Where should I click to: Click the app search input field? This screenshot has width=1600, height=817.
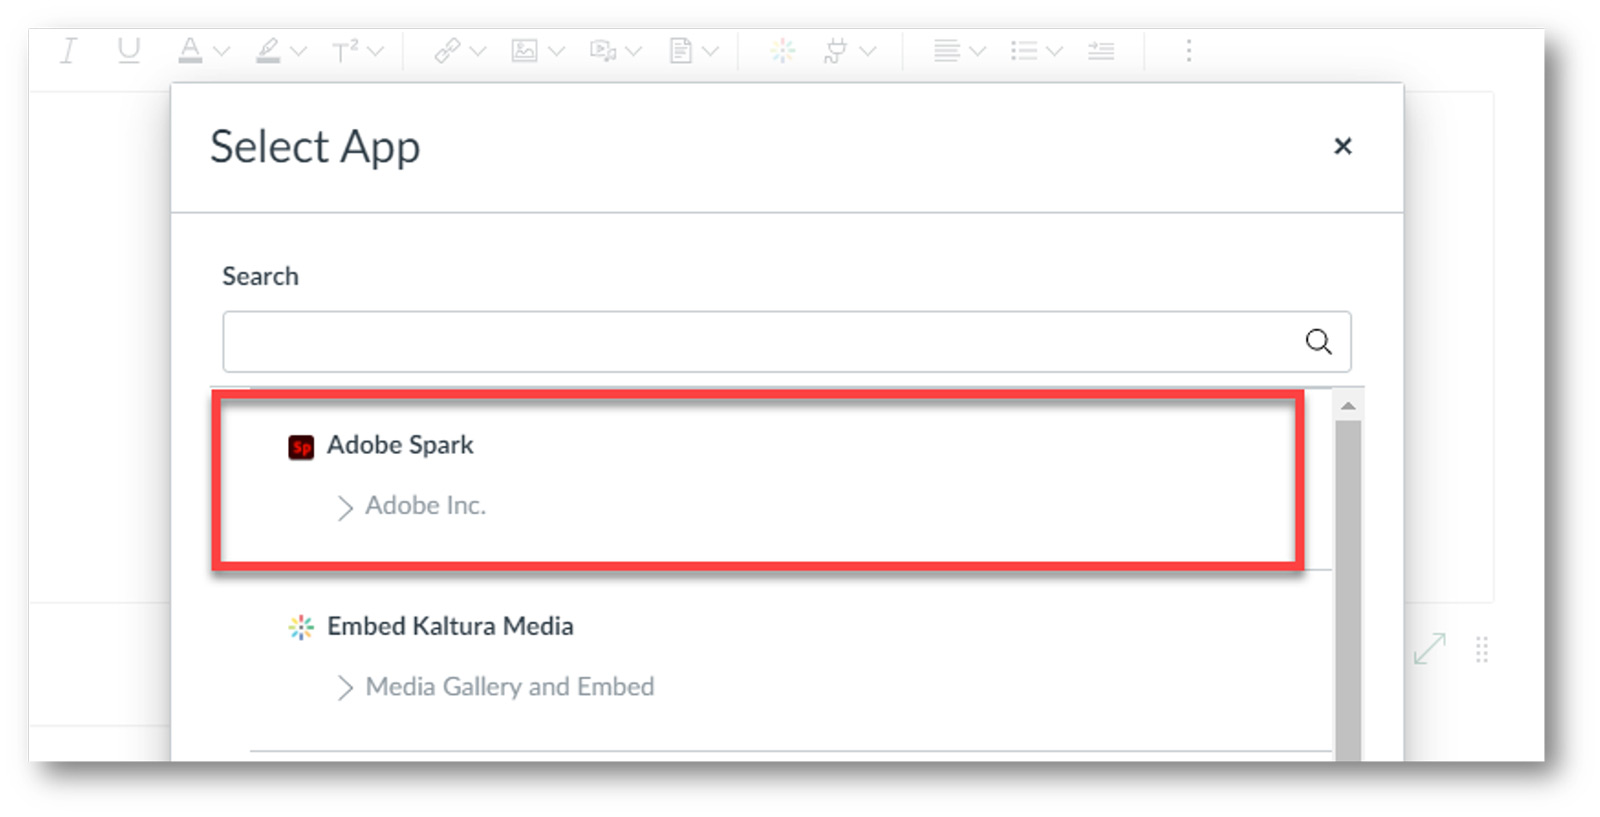click(760, 342)
